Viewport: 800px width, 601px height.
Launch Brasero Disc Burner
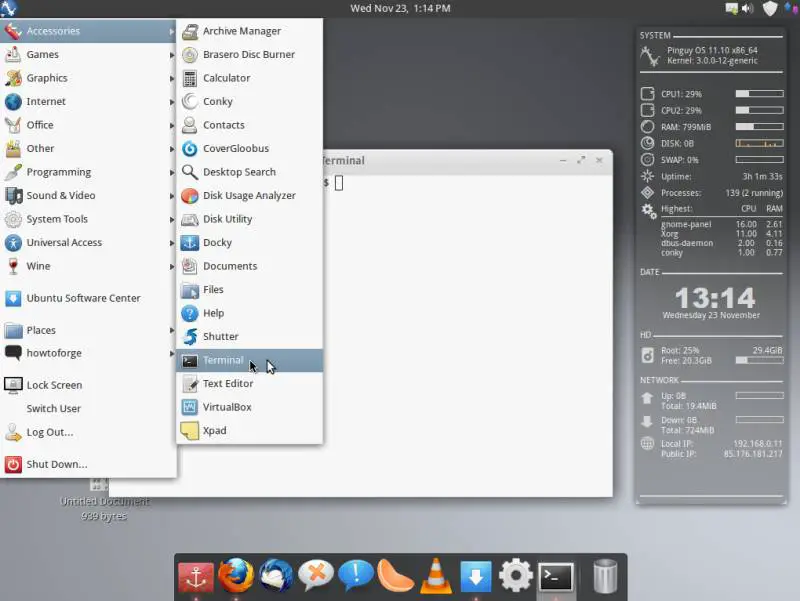click(249, 55)
